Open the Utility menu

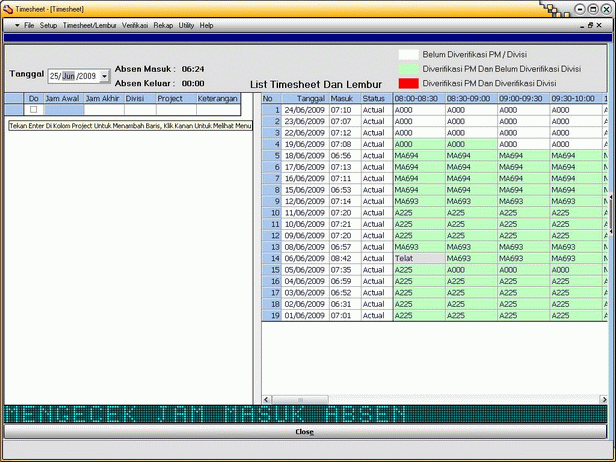[186, 24]
